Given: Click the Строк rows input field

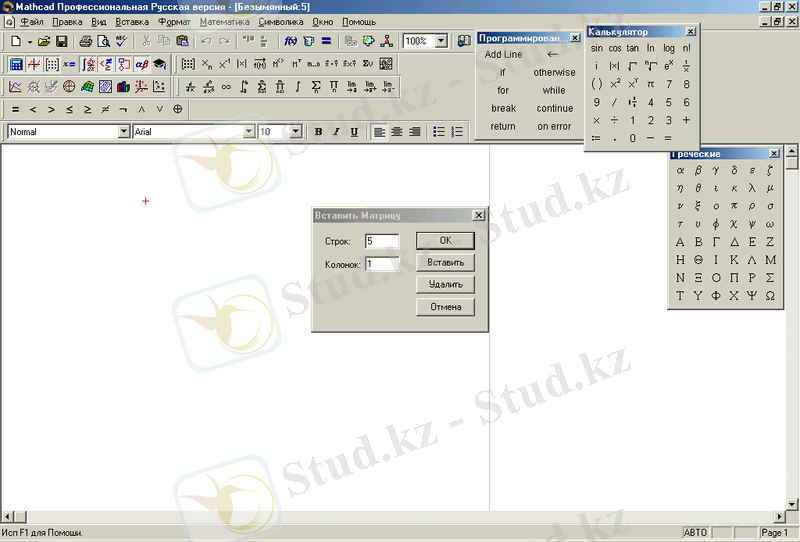Looking at the screenshot, I should pos(382,241).
